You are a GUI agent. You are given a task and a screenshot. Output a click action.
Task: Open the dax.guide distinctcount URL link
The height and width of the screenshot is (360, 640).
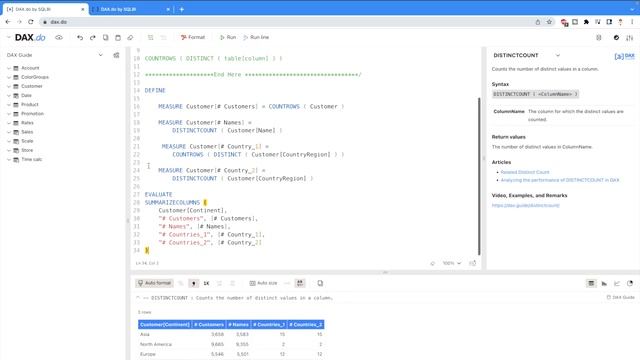click(x=525, y=205)
